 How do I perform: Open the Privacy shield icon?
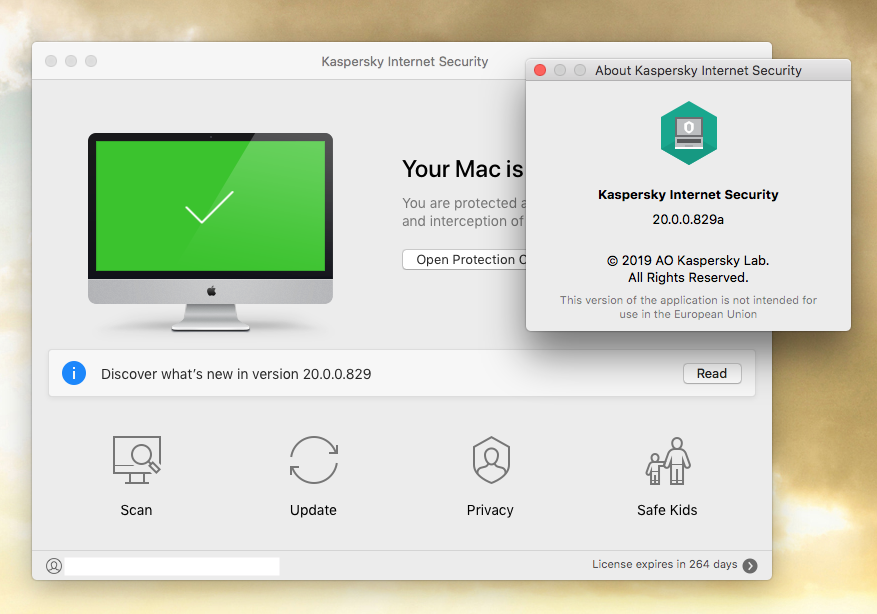point(491,460)
